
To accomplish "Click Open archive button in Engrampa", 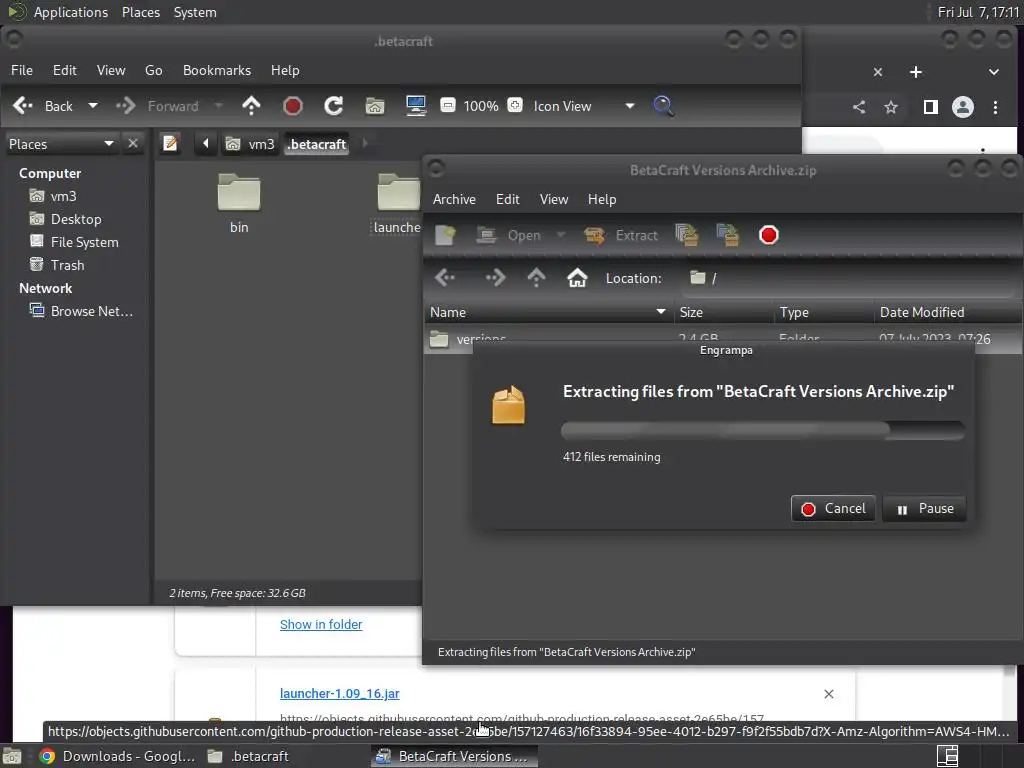I will click(x=509, y=235).
